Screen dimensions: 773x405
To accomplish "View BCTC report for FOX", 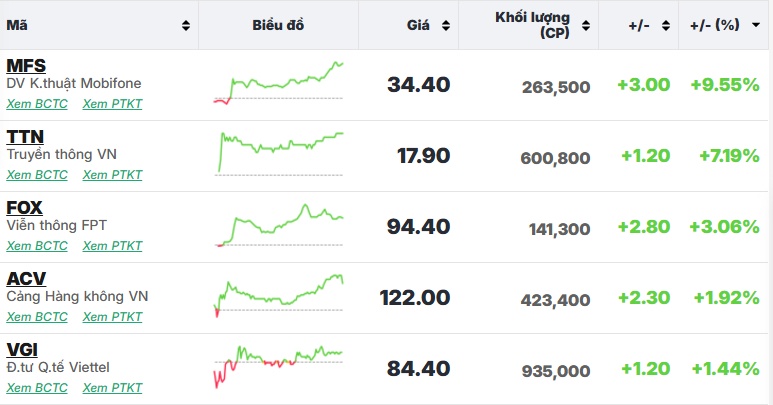I will click(37, 246).
